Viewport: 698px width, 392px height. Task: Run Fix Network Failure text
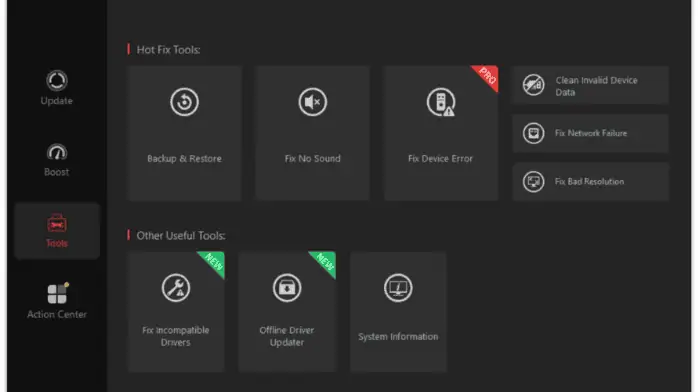591,133
